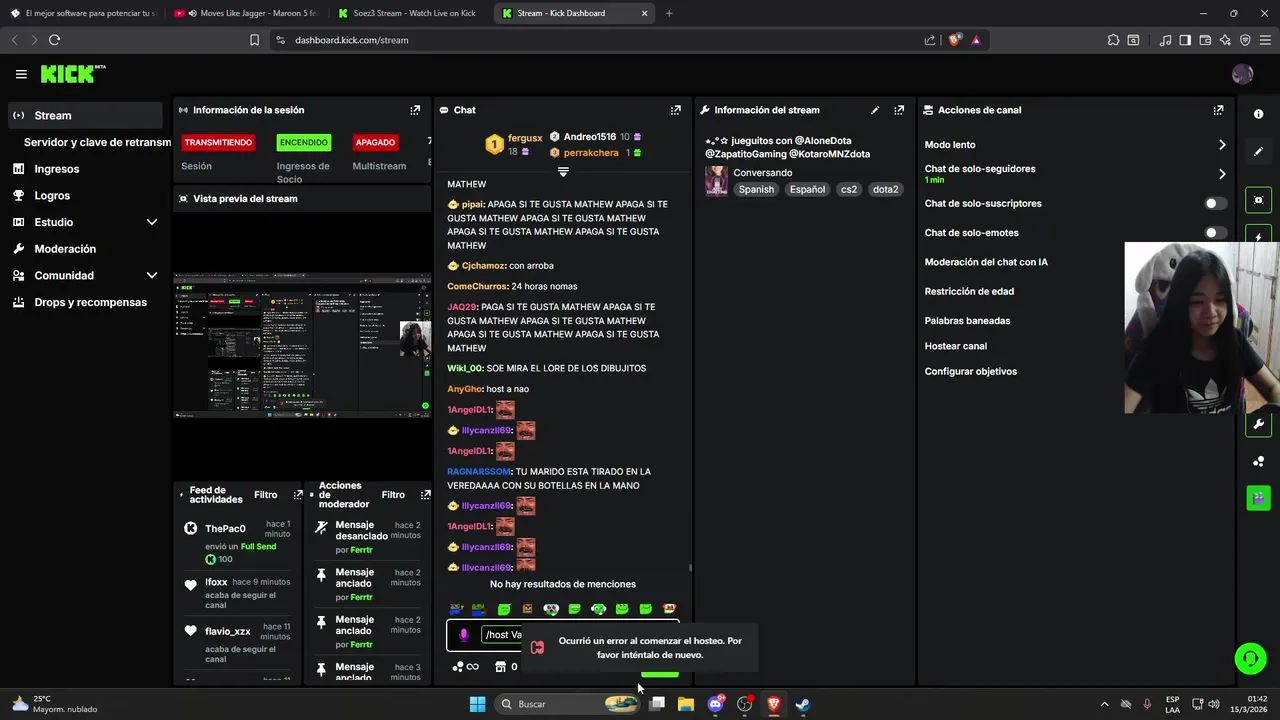Click the wrench icon in the right sidebar
Screen dimensions: 1280x720
tap(1258, 424)
